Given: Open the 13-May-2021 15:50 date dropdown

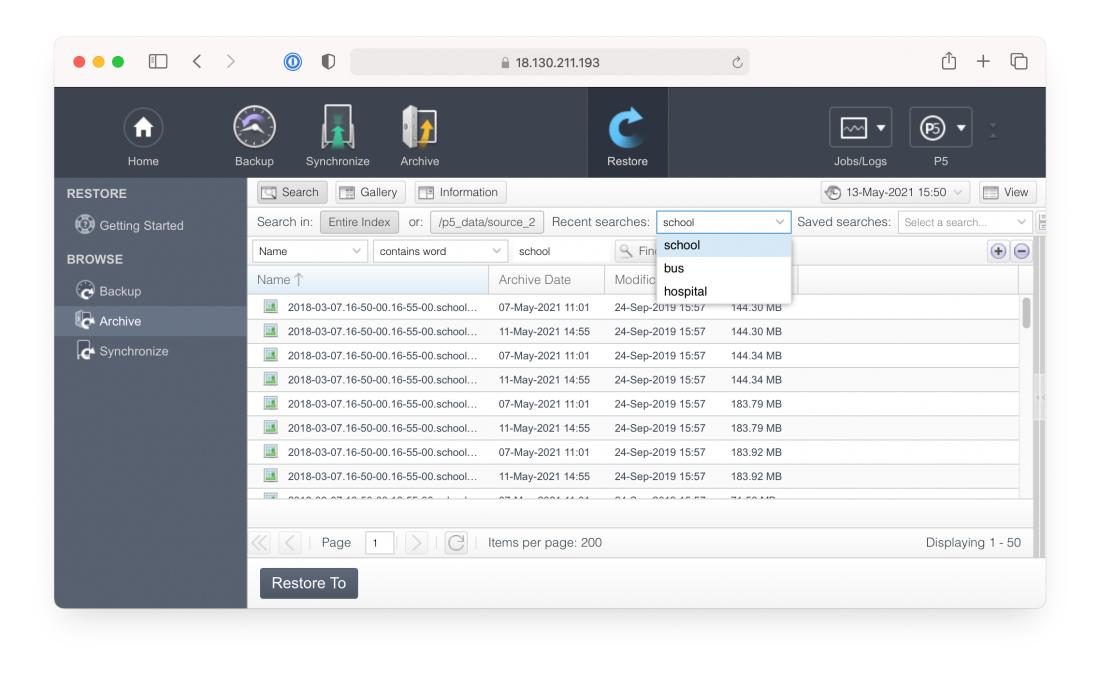Looking at the screenshot, I should 895,192.
